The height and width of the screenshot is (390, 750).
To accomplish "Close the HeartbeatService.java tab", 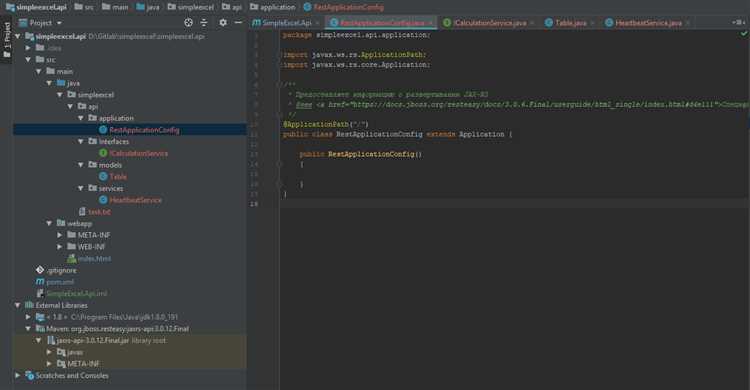I will coord(688,23).
